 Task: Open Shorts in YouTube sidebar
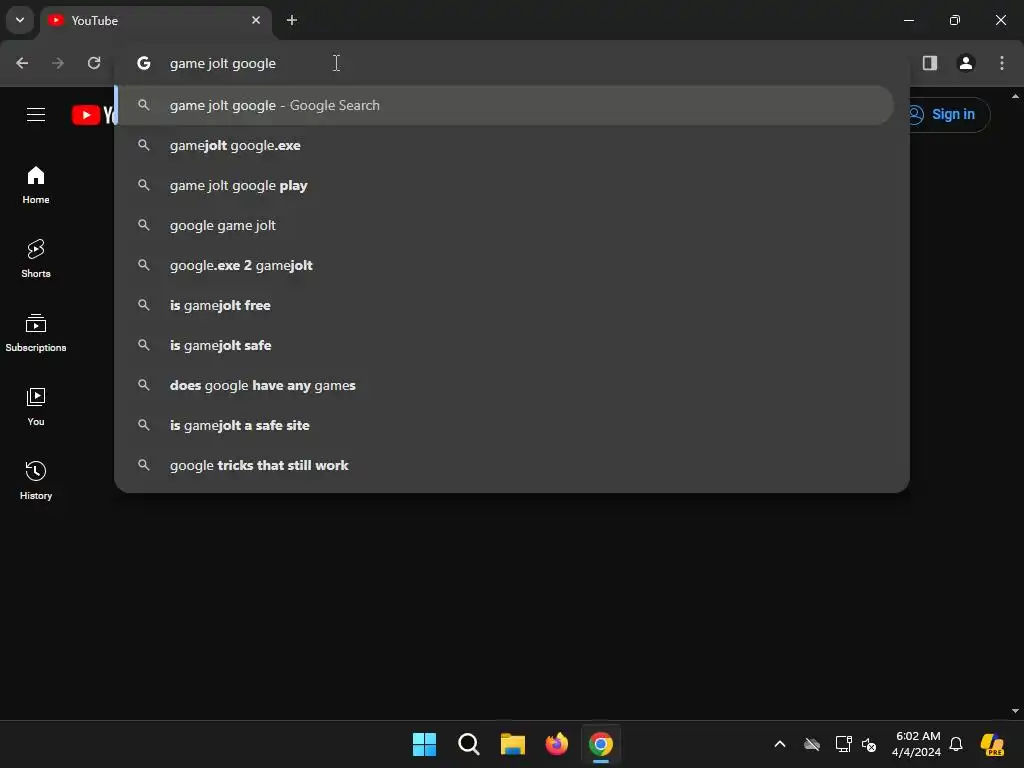[36, 259]
